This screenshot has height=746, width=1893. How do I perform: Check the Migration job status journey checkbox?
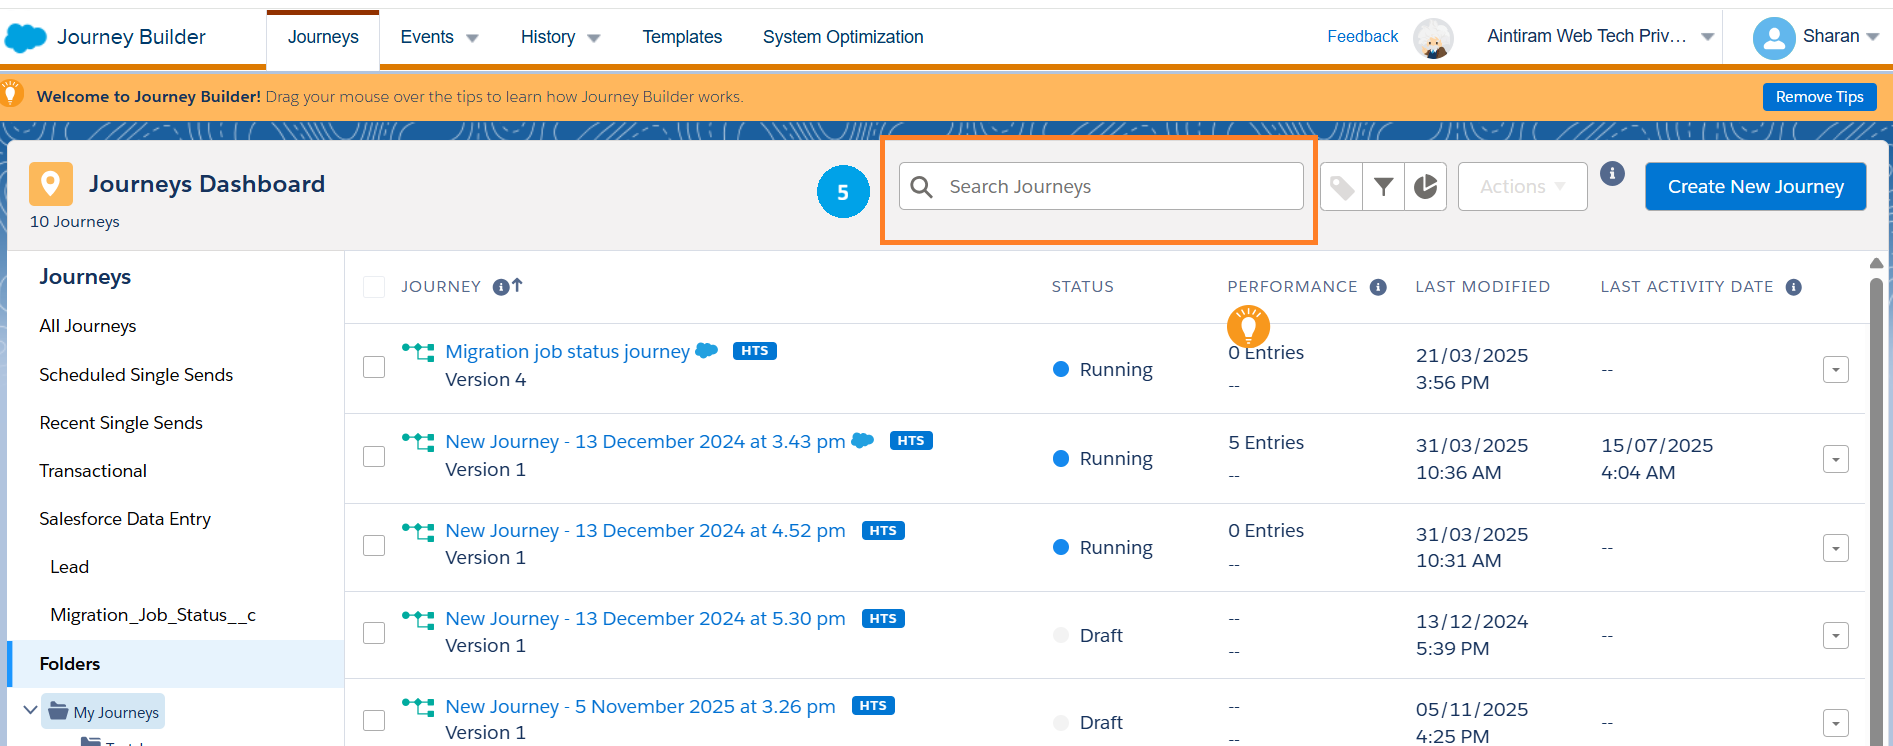point(374,367)
